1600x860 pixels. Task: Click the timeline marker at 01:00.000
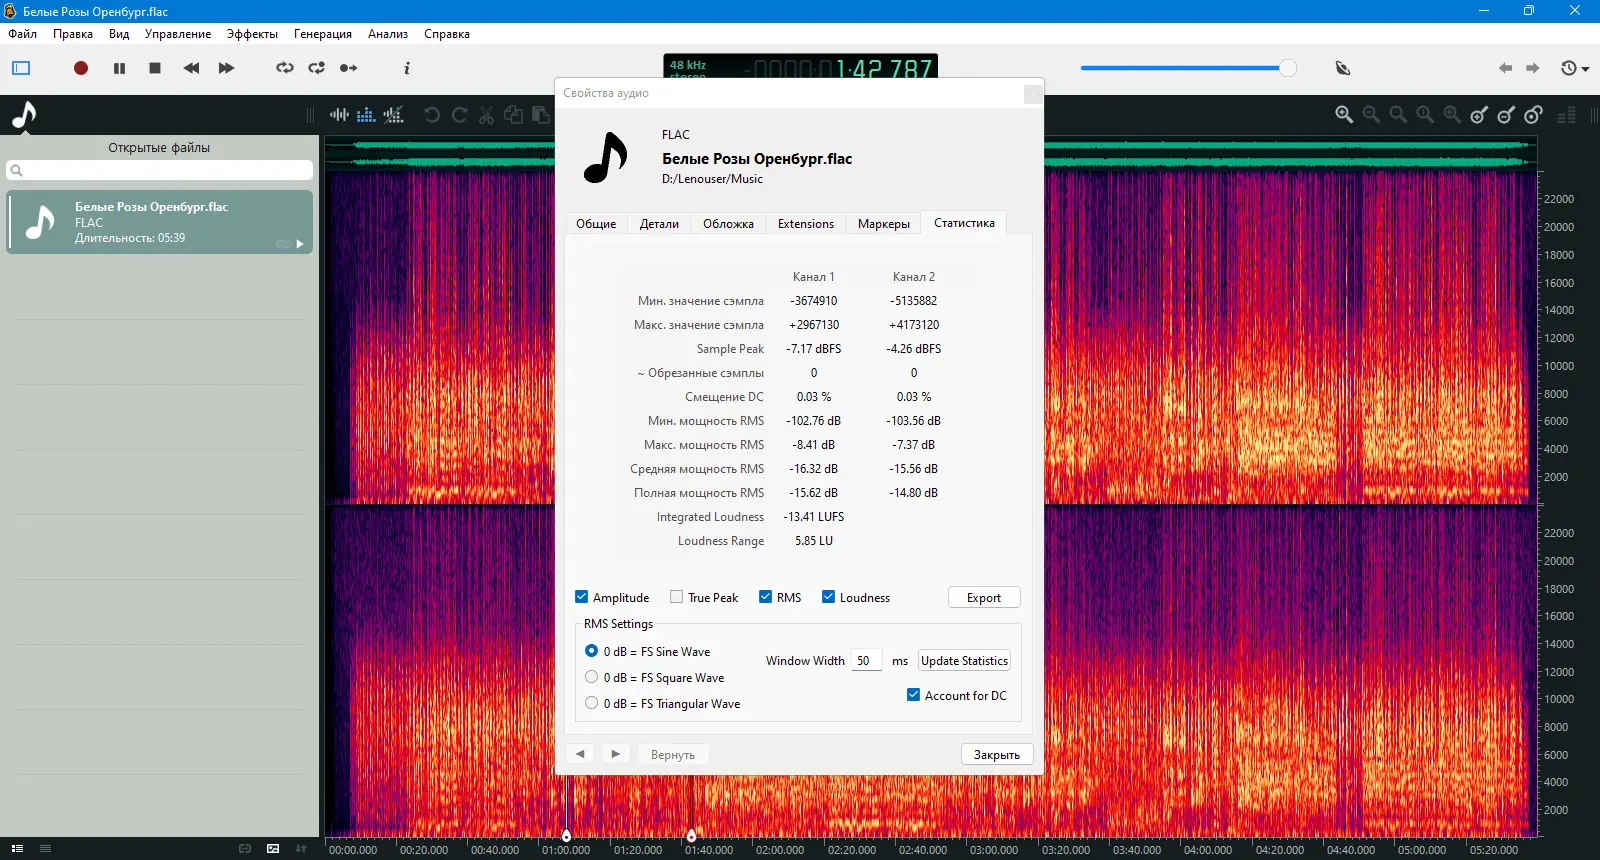click(x=566, y=835)
